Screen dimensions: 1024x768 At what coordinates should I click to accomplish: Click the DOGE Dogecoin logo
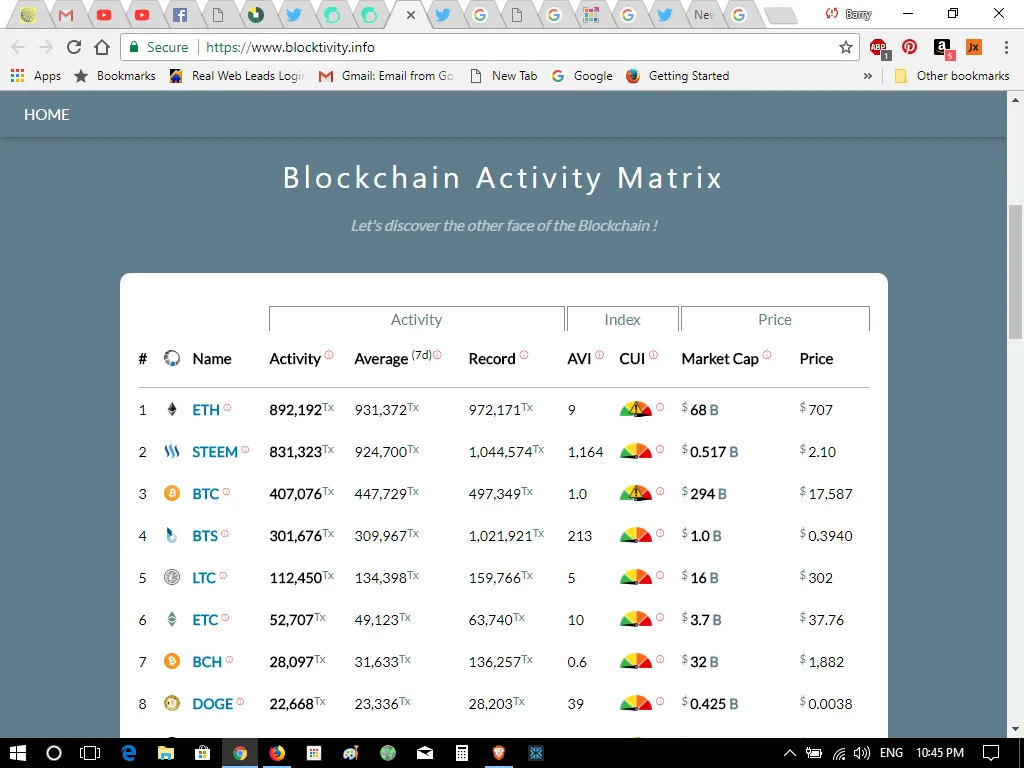coord(172,703)
